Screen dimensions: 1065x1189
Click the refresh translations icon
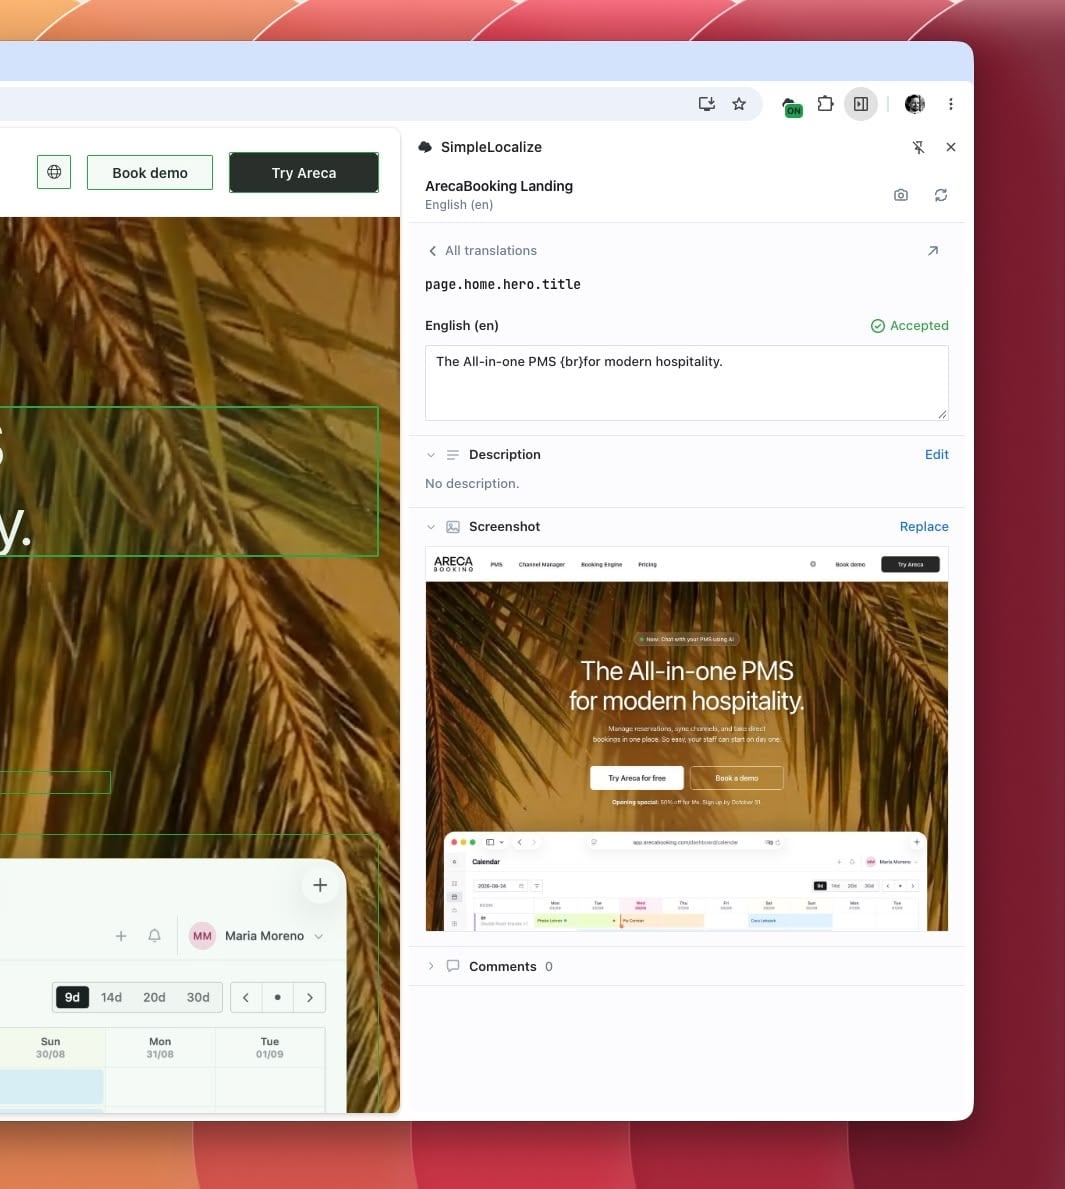(941, 195)
